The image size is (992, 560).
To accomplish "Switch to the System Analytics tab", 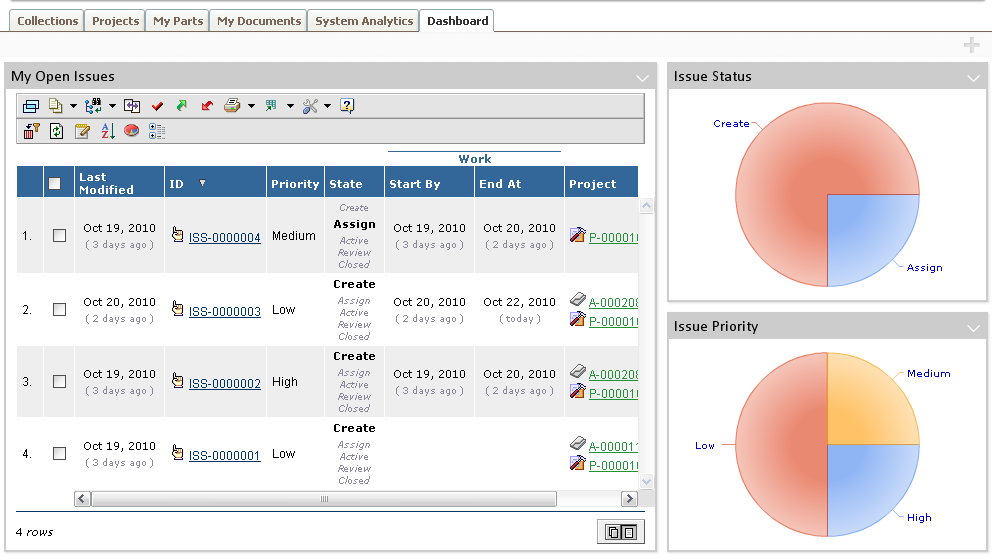I will coord(363,21).
